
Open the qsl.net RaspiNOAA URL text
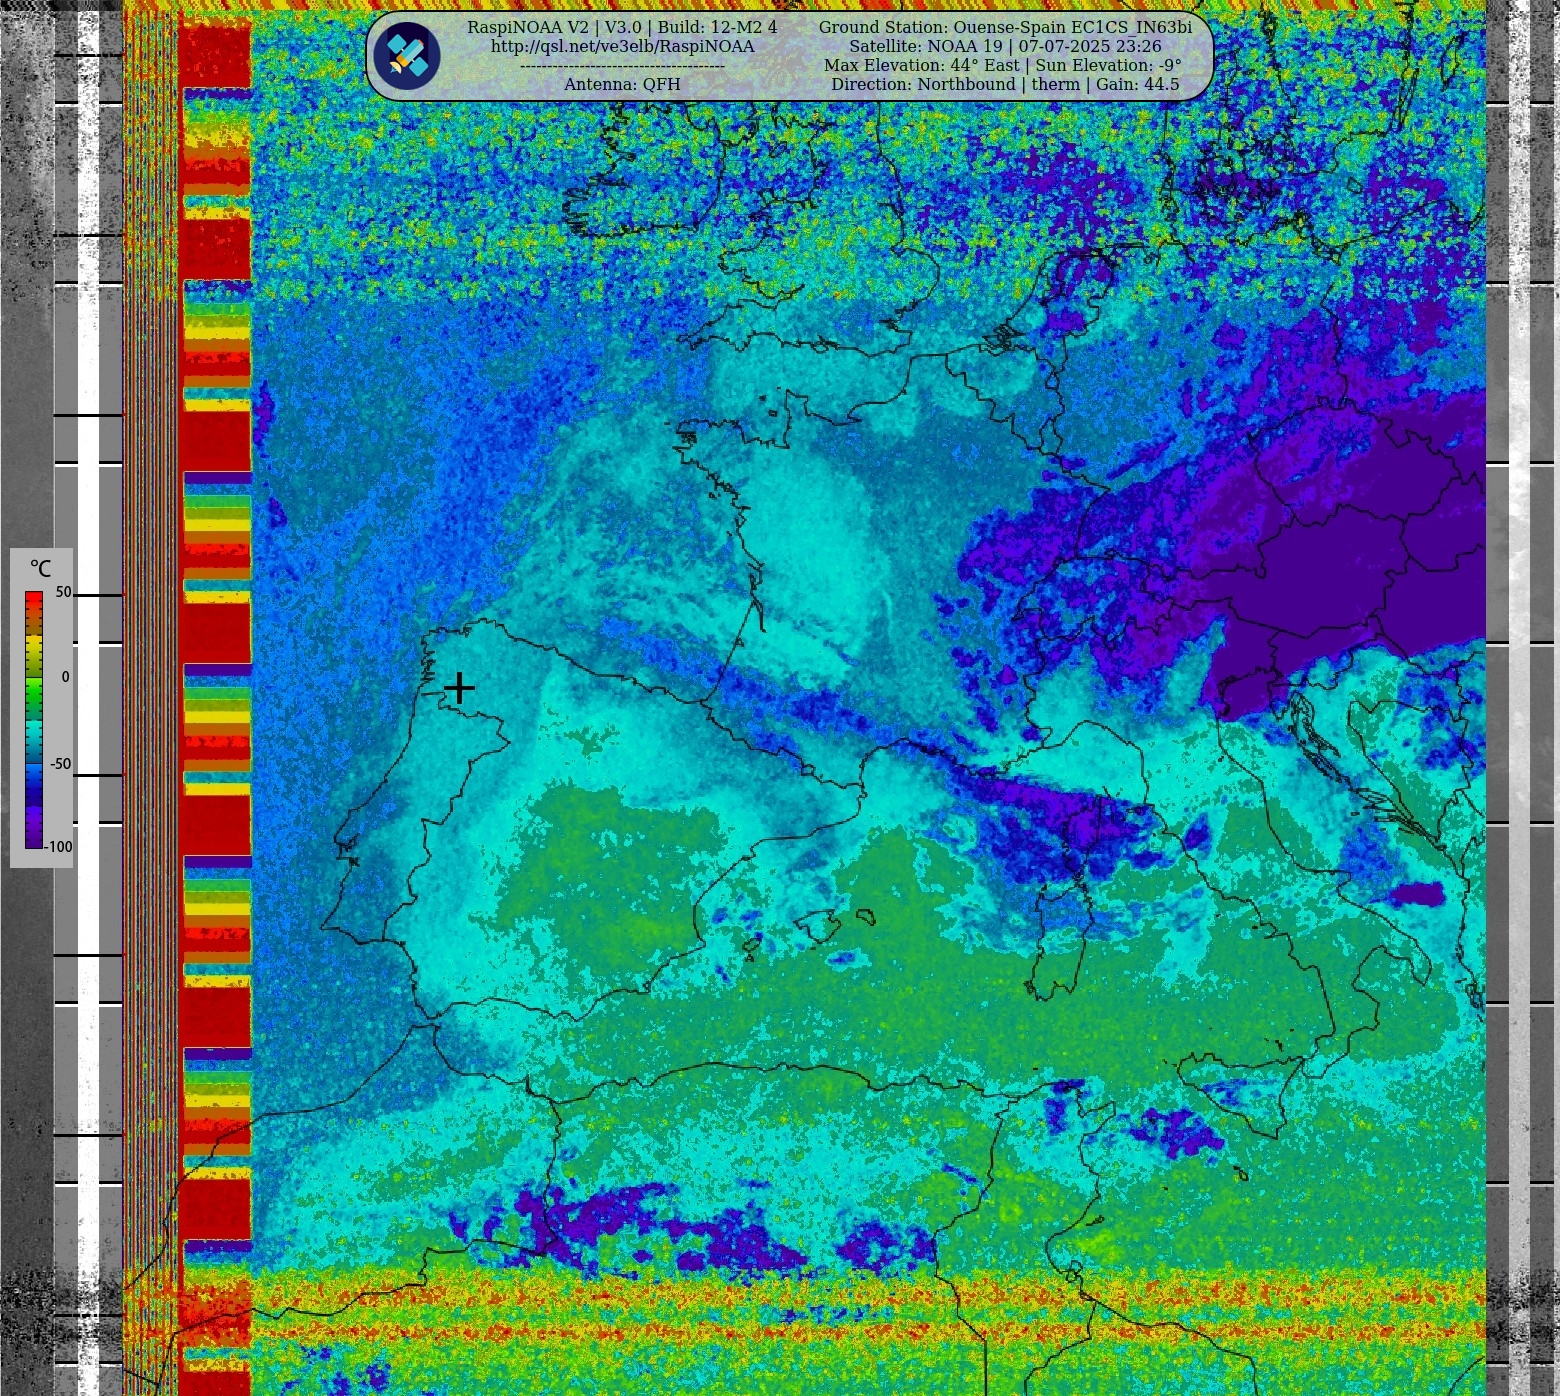622,46
